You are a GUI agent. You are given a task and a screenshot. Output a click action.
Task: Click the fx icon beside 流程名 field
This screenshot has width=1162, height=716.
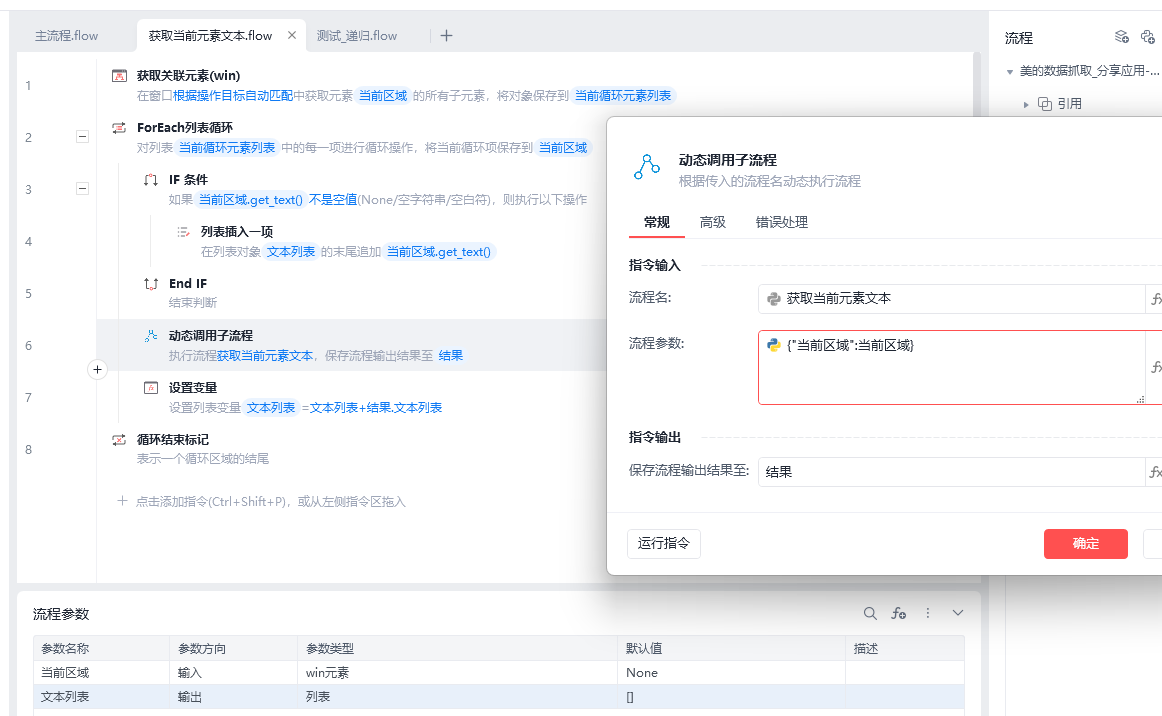point(1155,299)
